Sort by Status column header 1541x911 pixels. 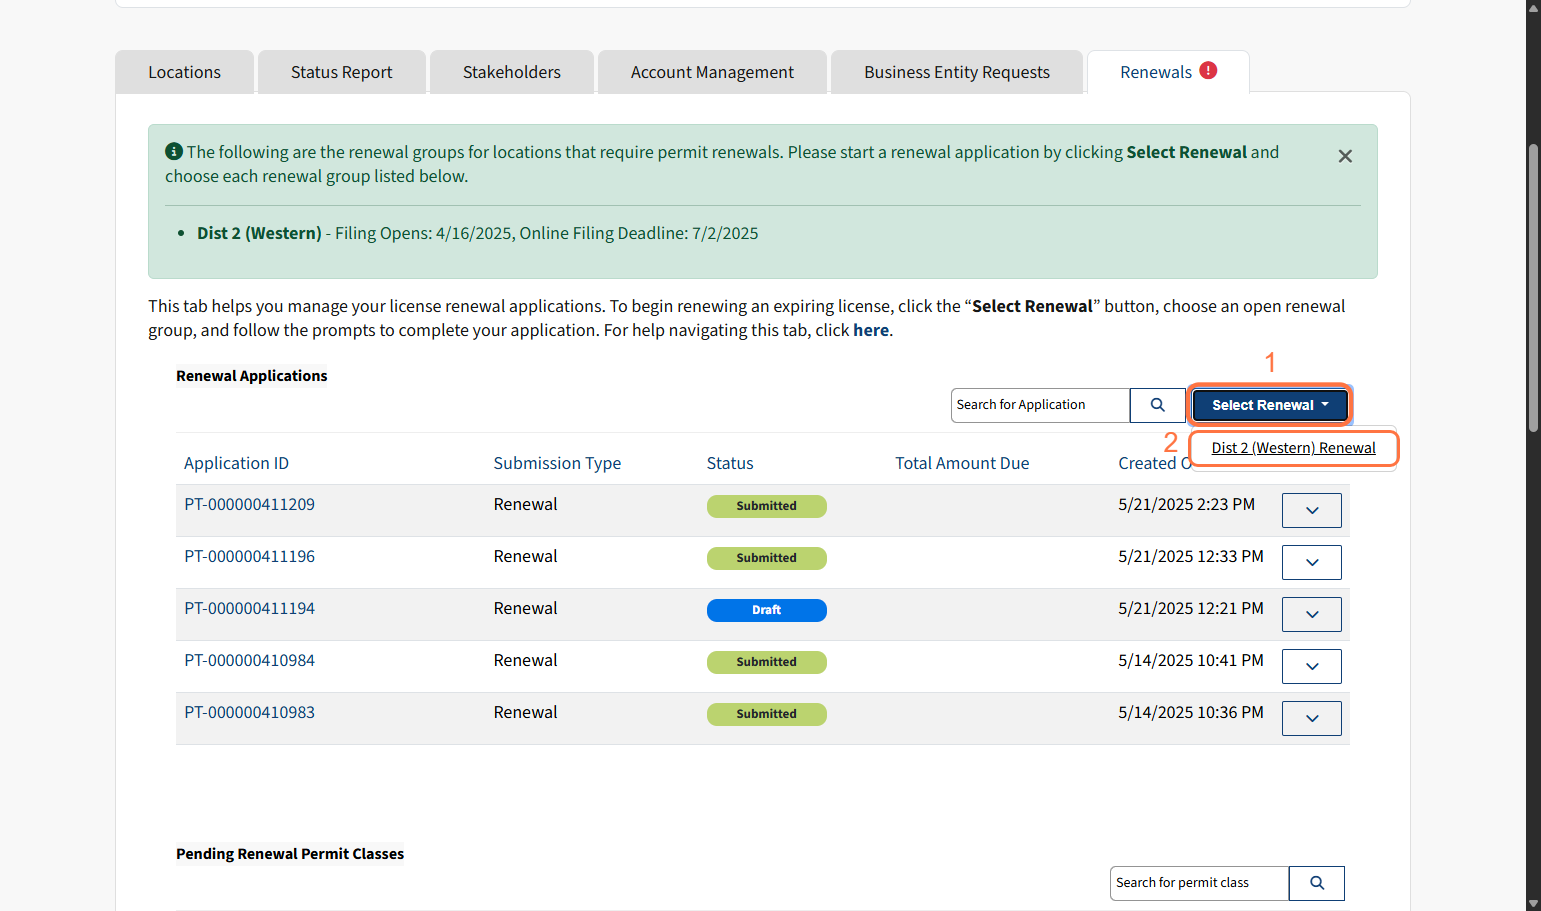point(730,463)
